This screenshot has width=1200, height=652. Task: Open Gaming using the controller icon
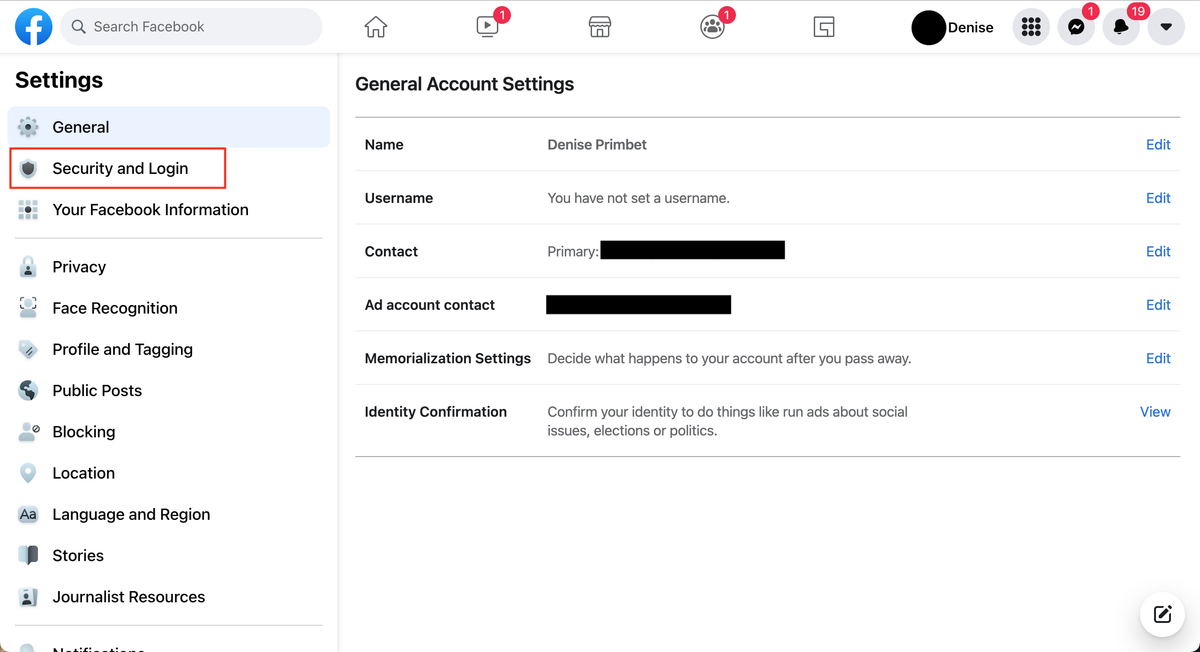(823, 27)
